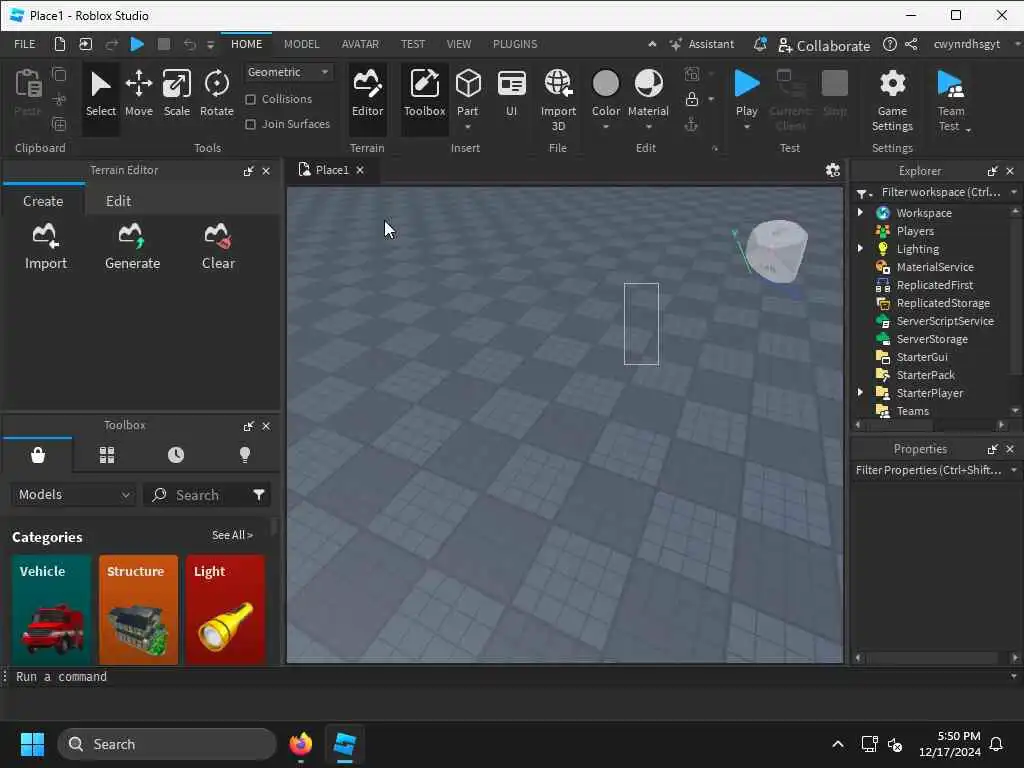
Task: Click the taskbar Search box
Action: coord(167,744)
